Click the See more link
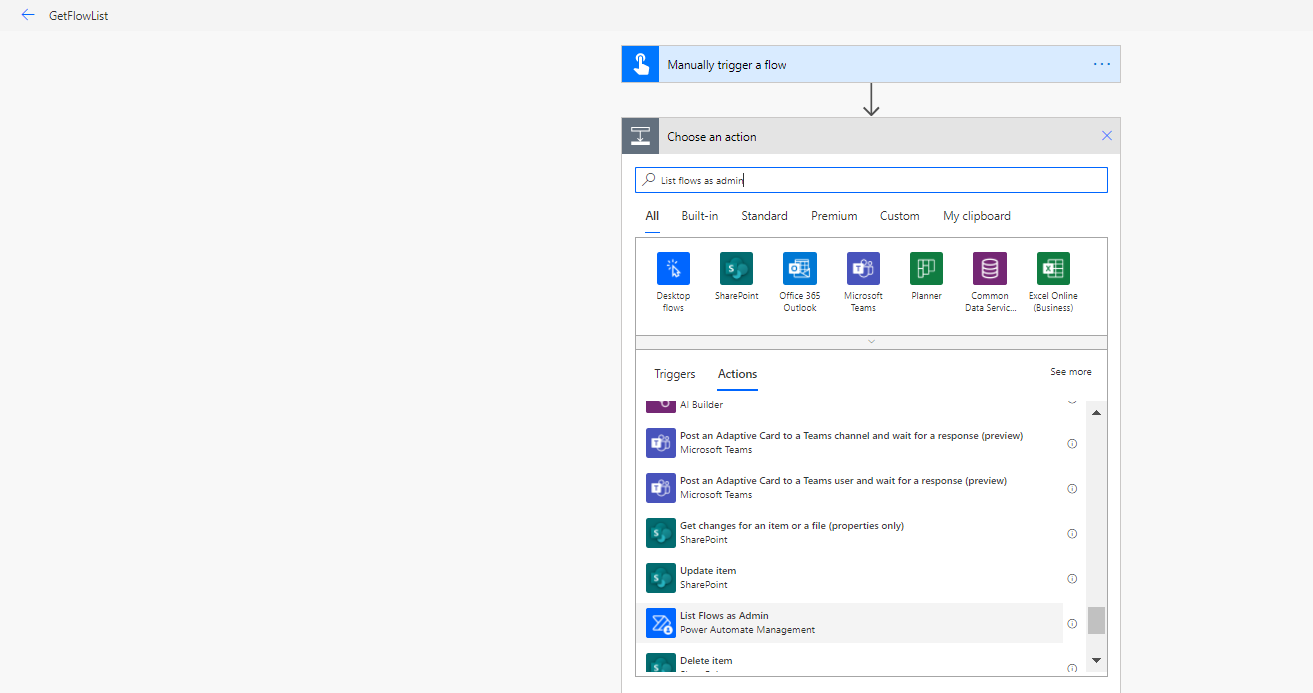Image resolution: width=1313 pixels, height=693 pixels. (x=1071, y=372)
